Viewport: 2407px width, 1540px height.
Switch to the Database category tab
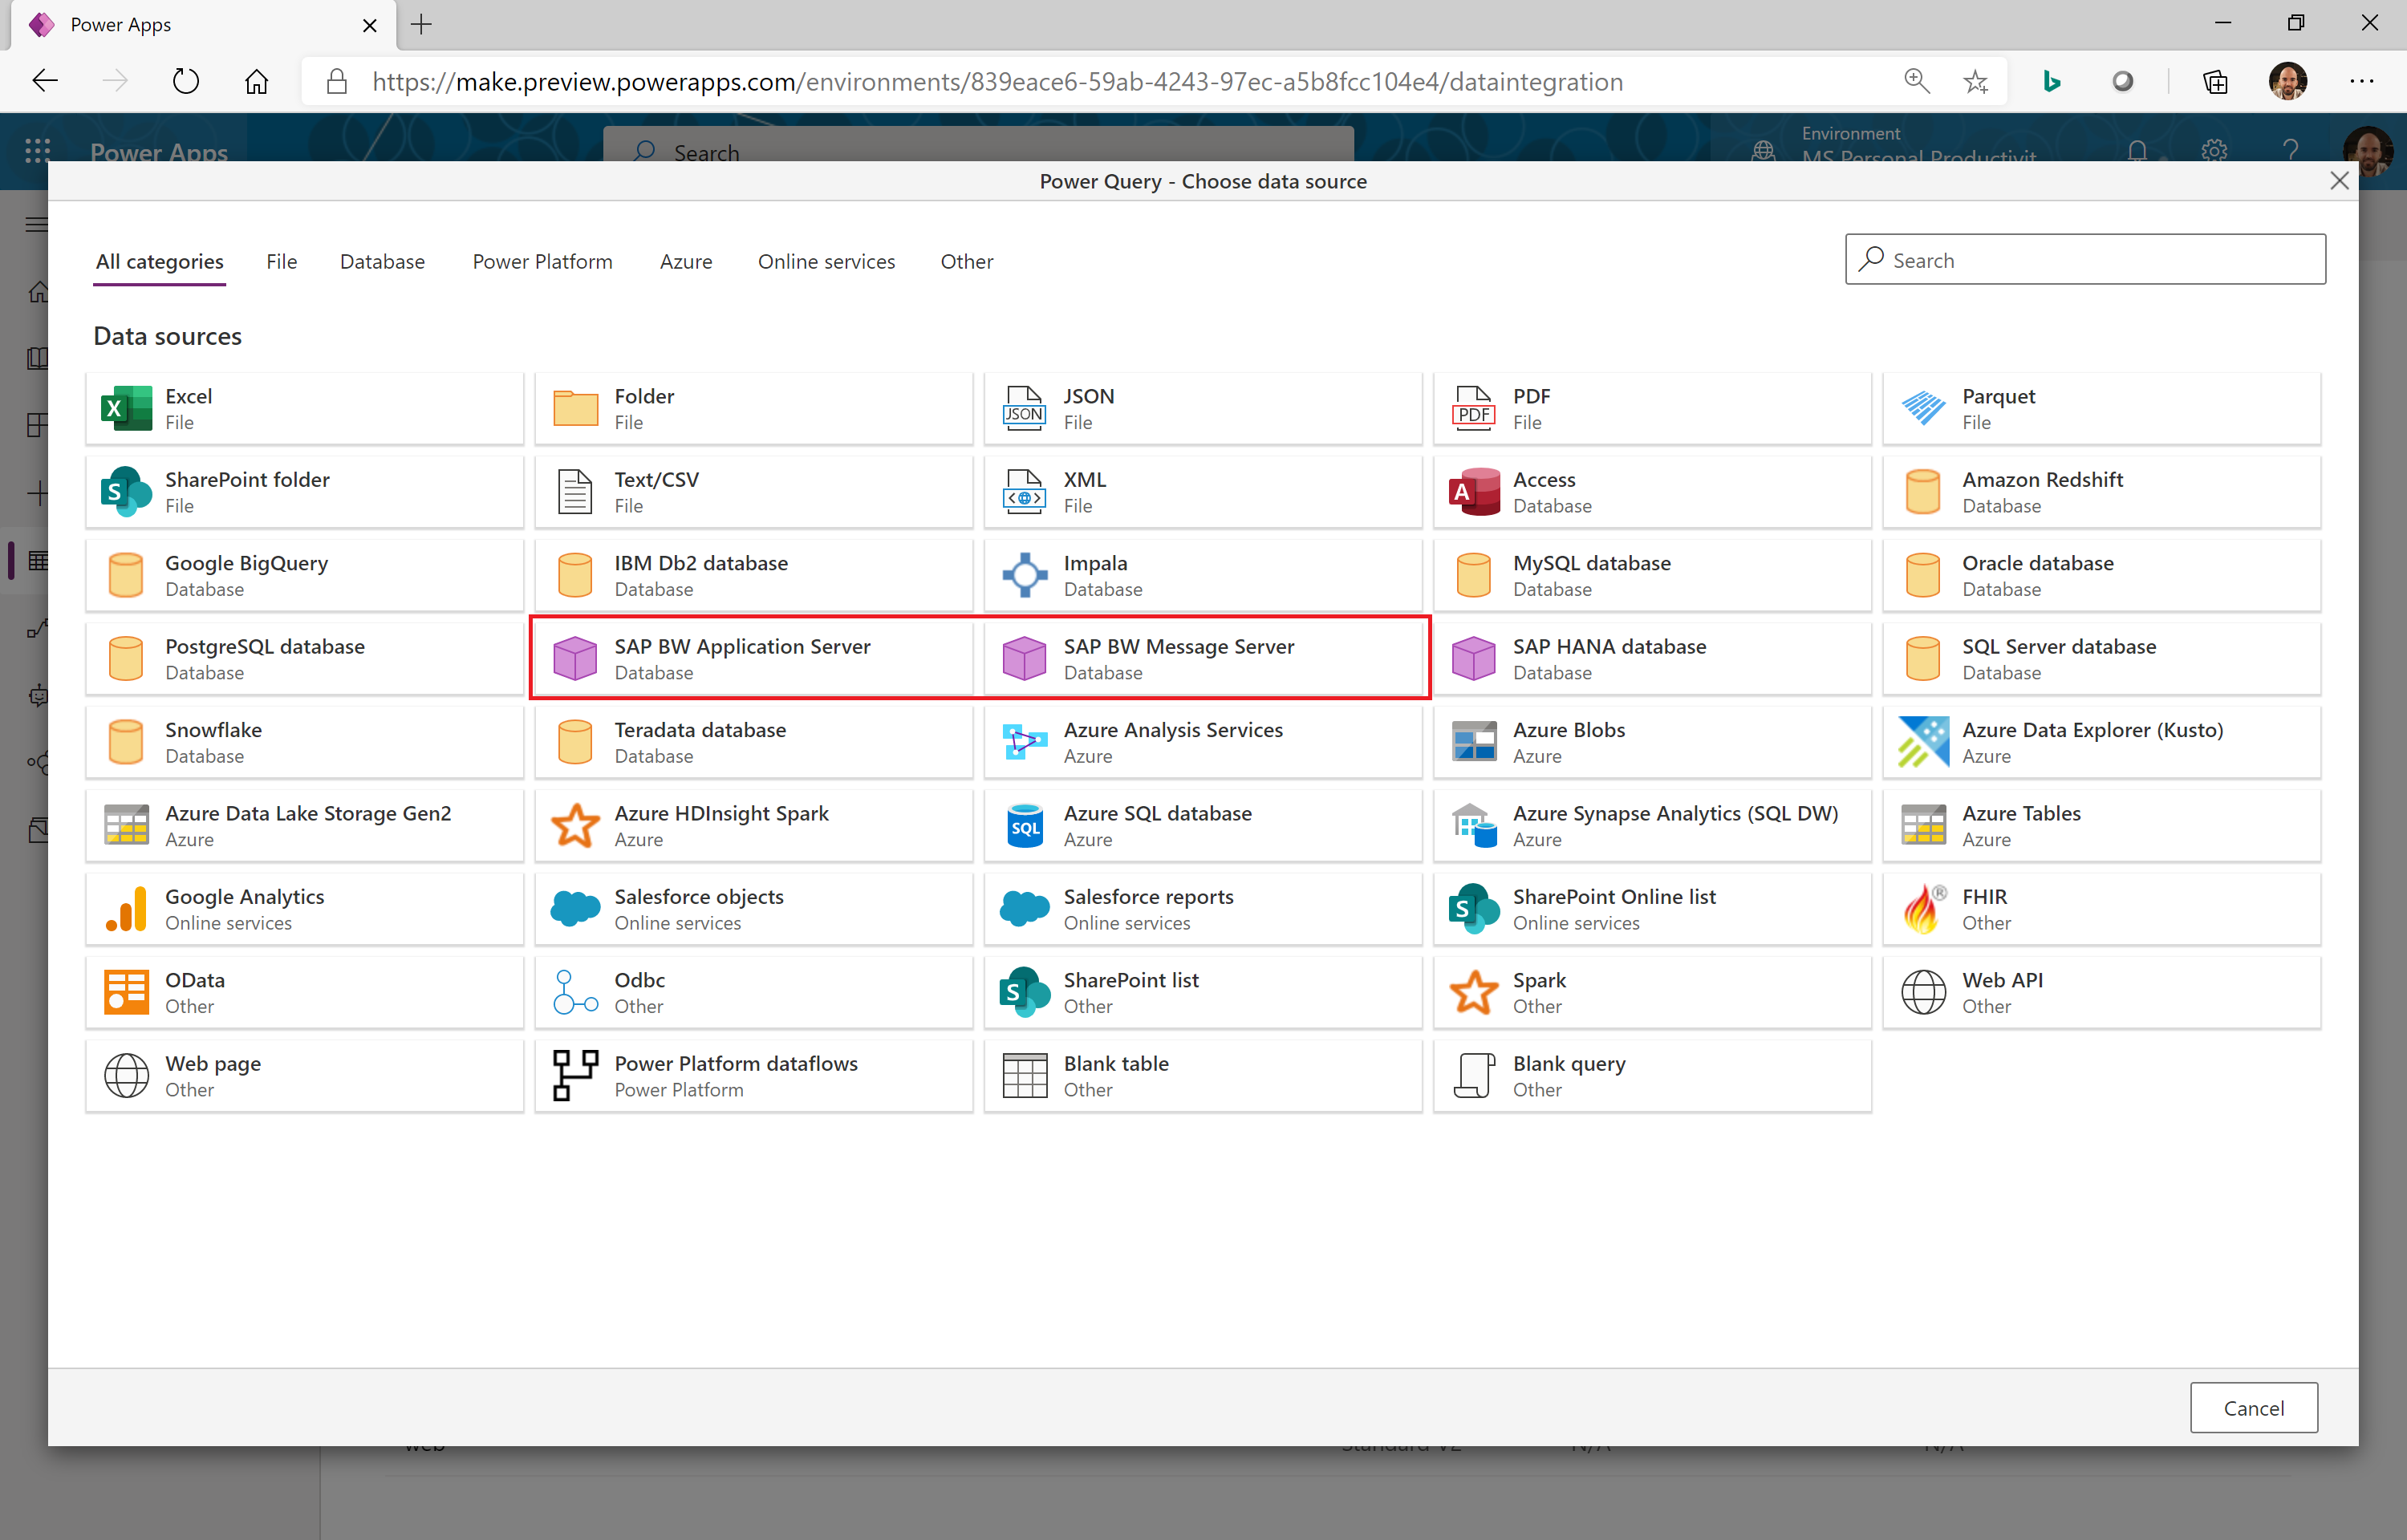(x=382, y=262)
